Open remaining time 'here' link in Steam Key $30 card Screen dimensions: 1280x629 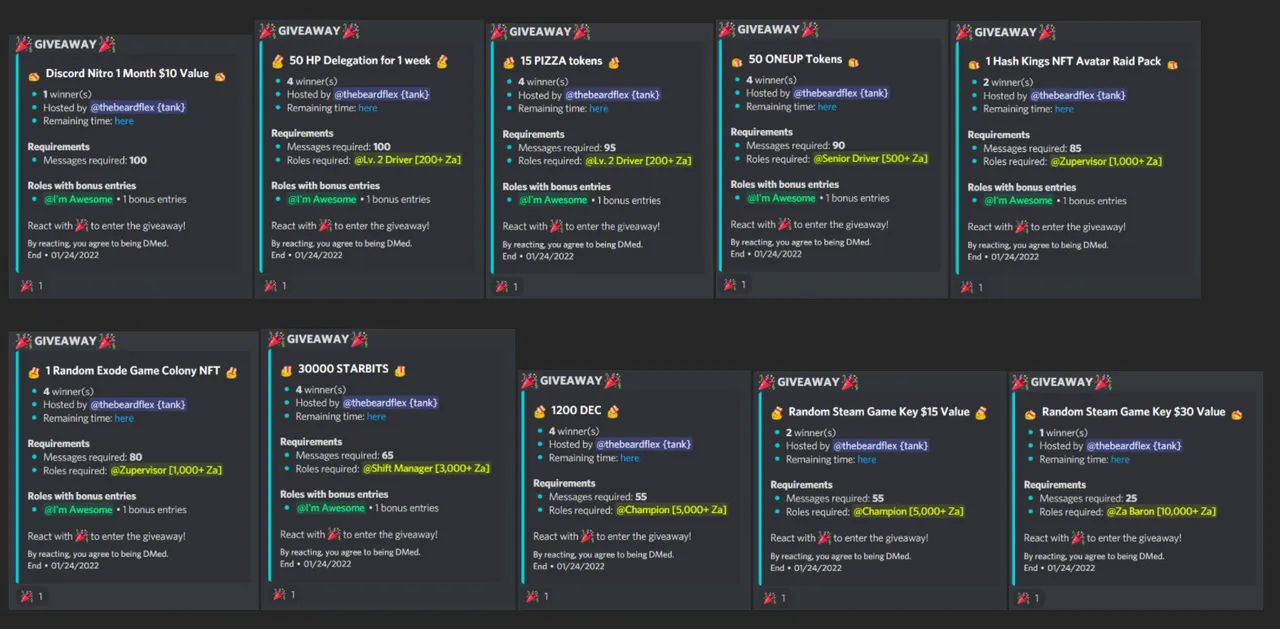[1120, 460]
